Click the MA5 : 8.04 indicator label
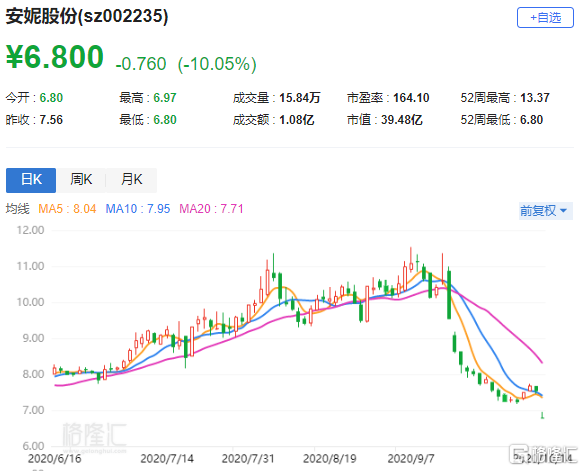 67,209
